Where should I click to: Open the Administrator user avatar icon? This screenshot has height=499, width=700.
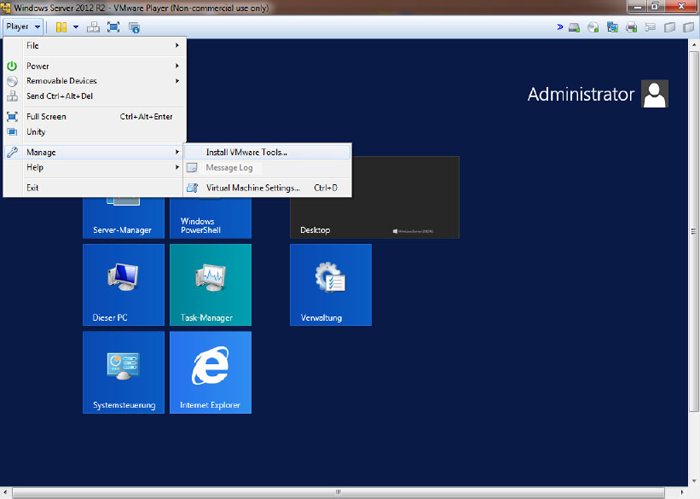654,94
